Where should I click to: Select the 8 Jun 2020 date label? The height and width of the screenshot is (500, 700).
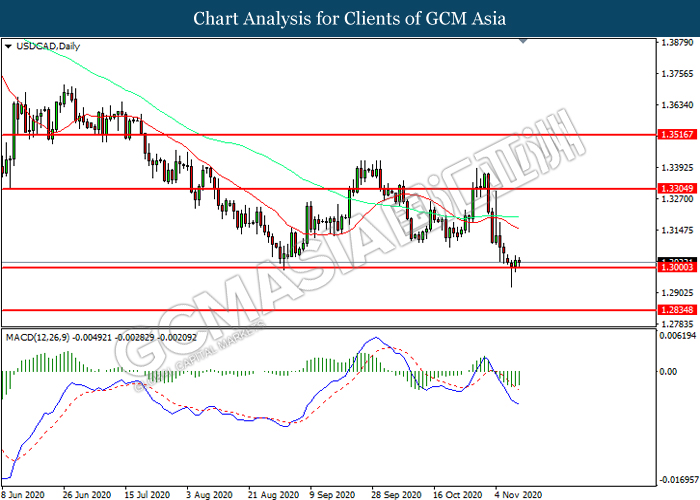point(26,494)
